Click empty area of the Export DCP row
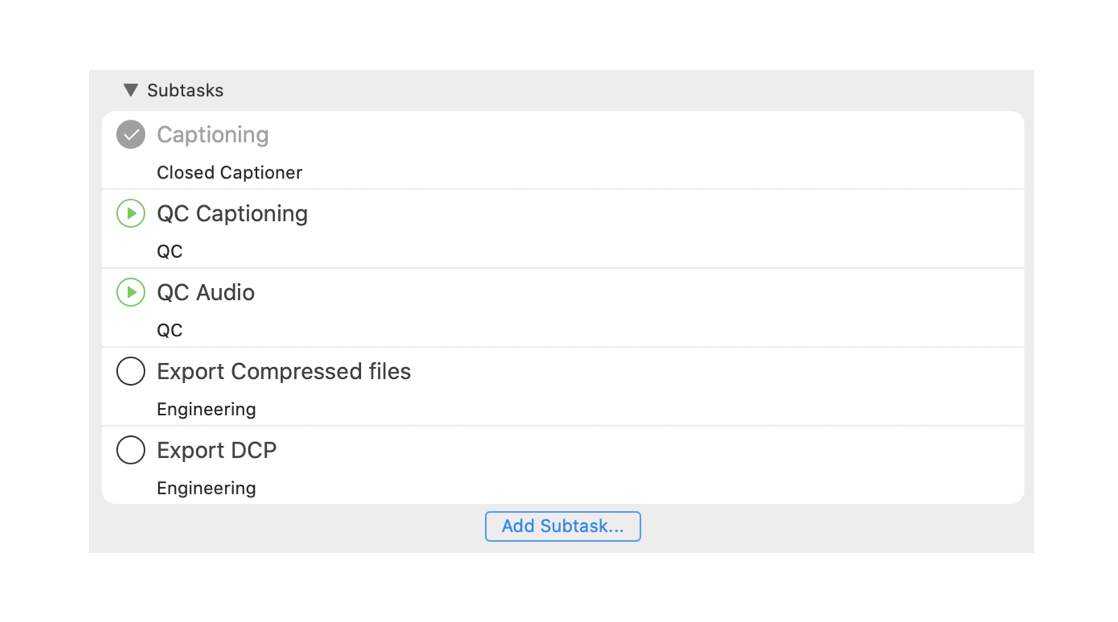 coord(642,465)
